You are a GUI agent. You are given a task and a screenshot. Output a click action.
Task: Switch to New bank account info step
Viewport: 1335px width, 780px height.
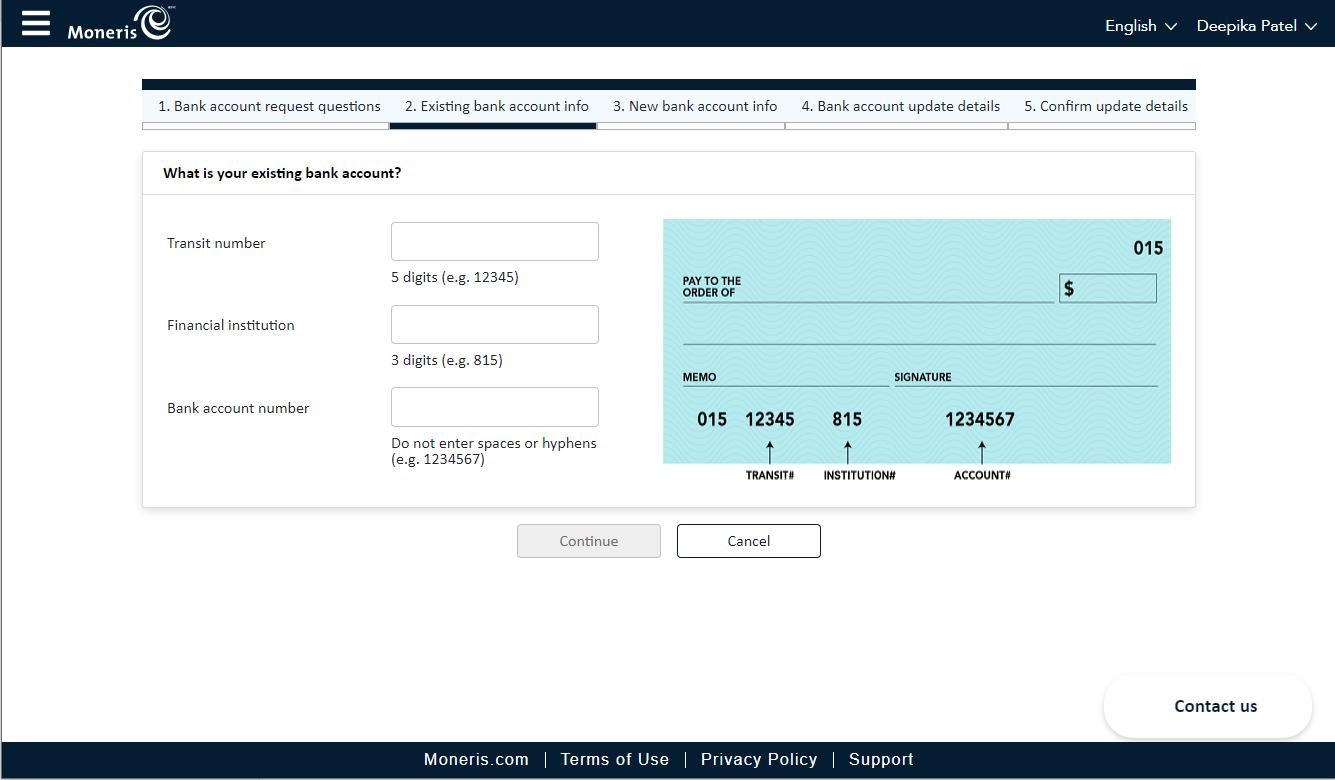tap(694, 106)
